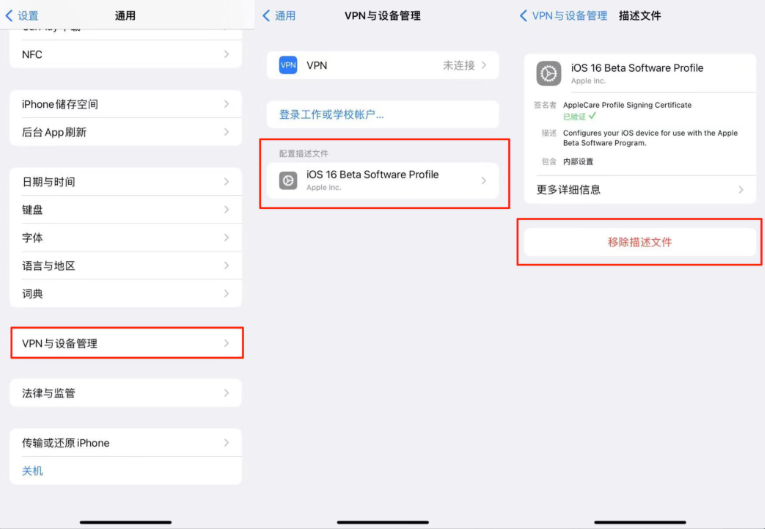Click AppleCare Profile Signing Certificate text
The height and width of the screenshot is (529, 765).
(x=627, y=105)
